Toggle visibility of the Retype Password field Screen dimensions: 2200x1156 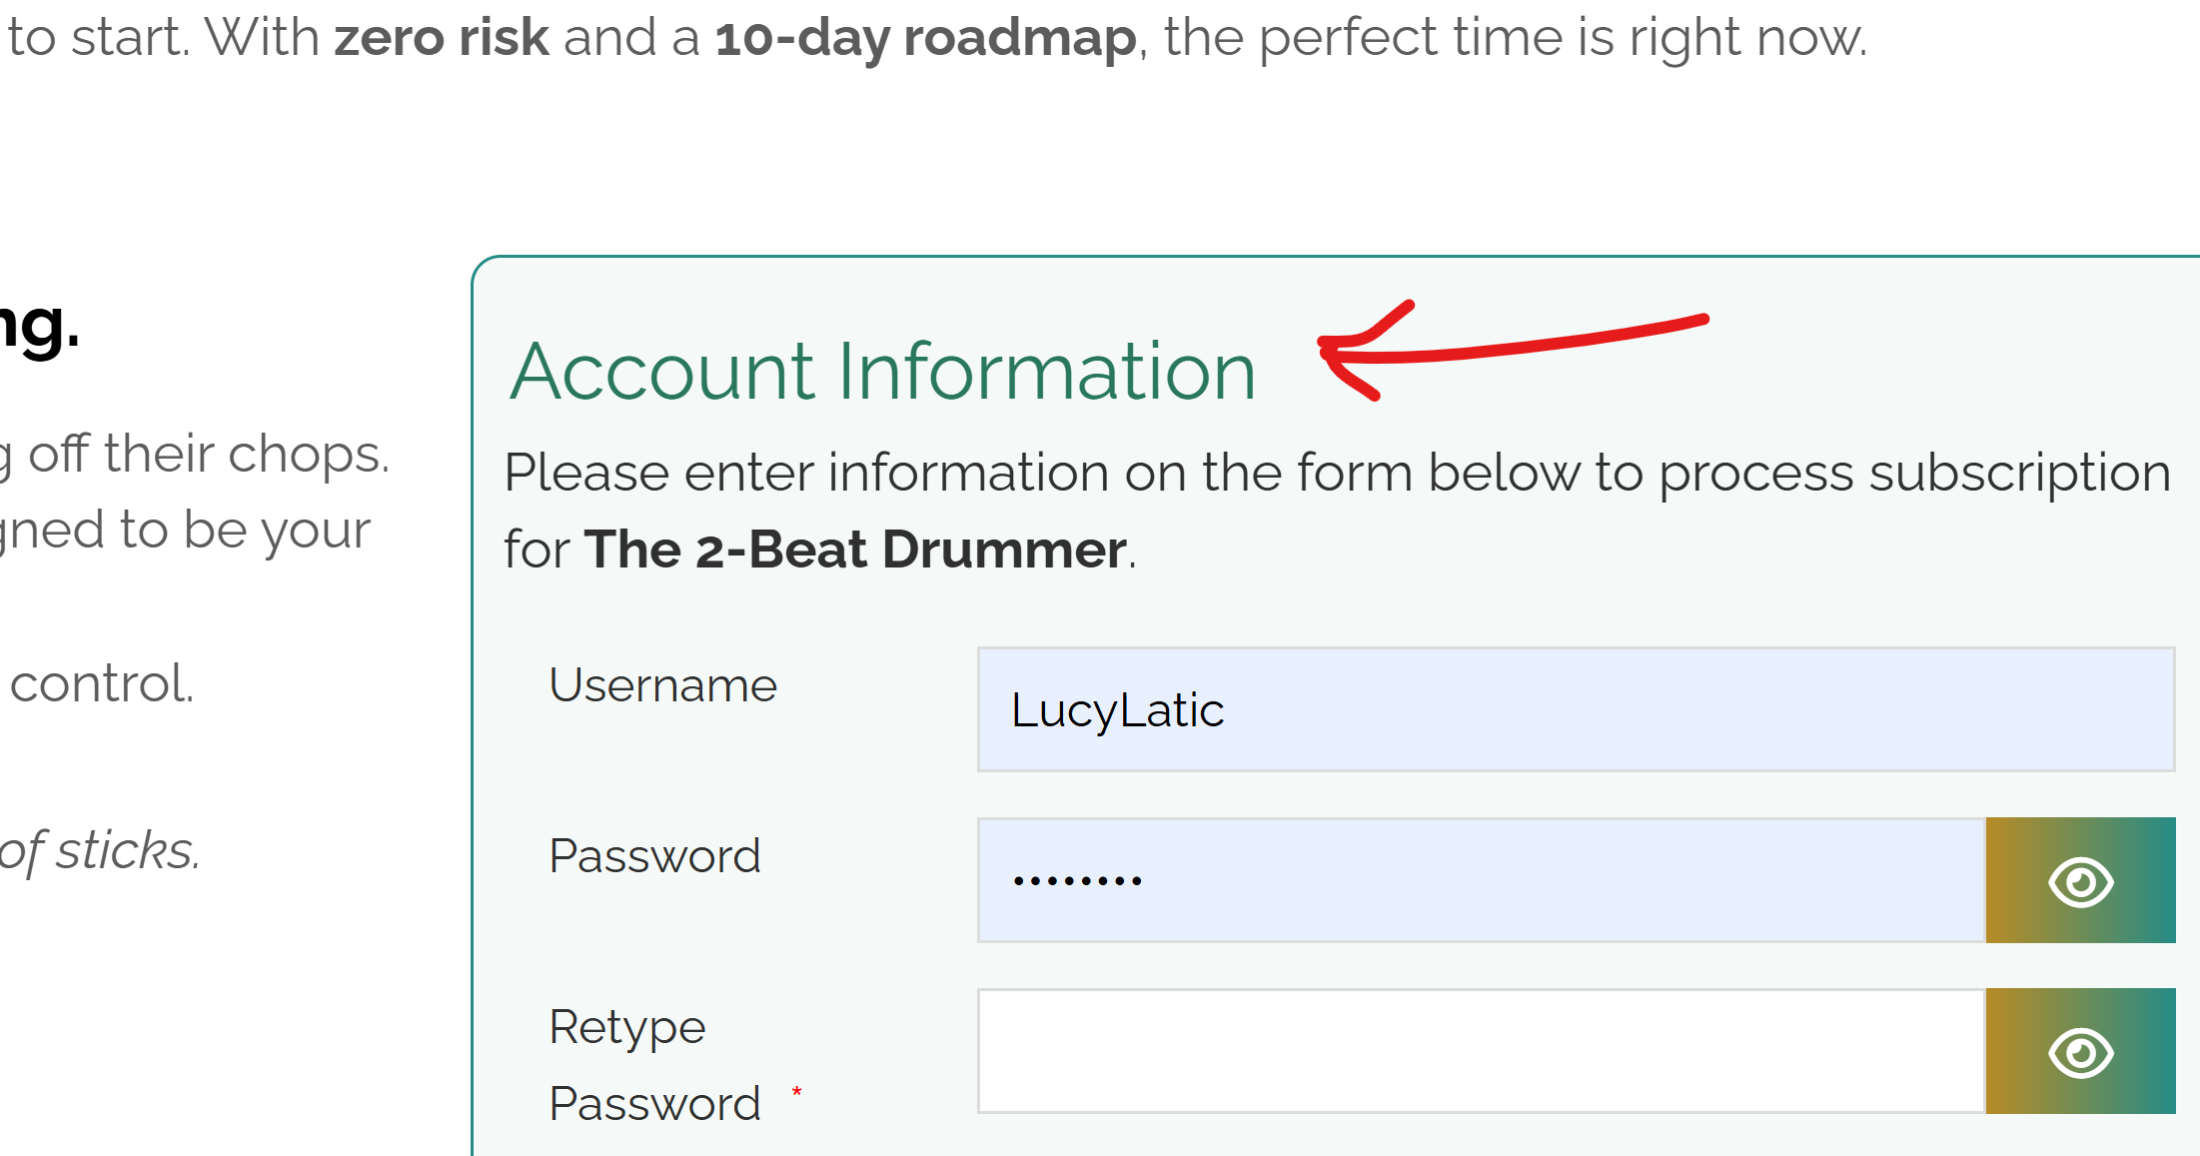(2080, 1051)
